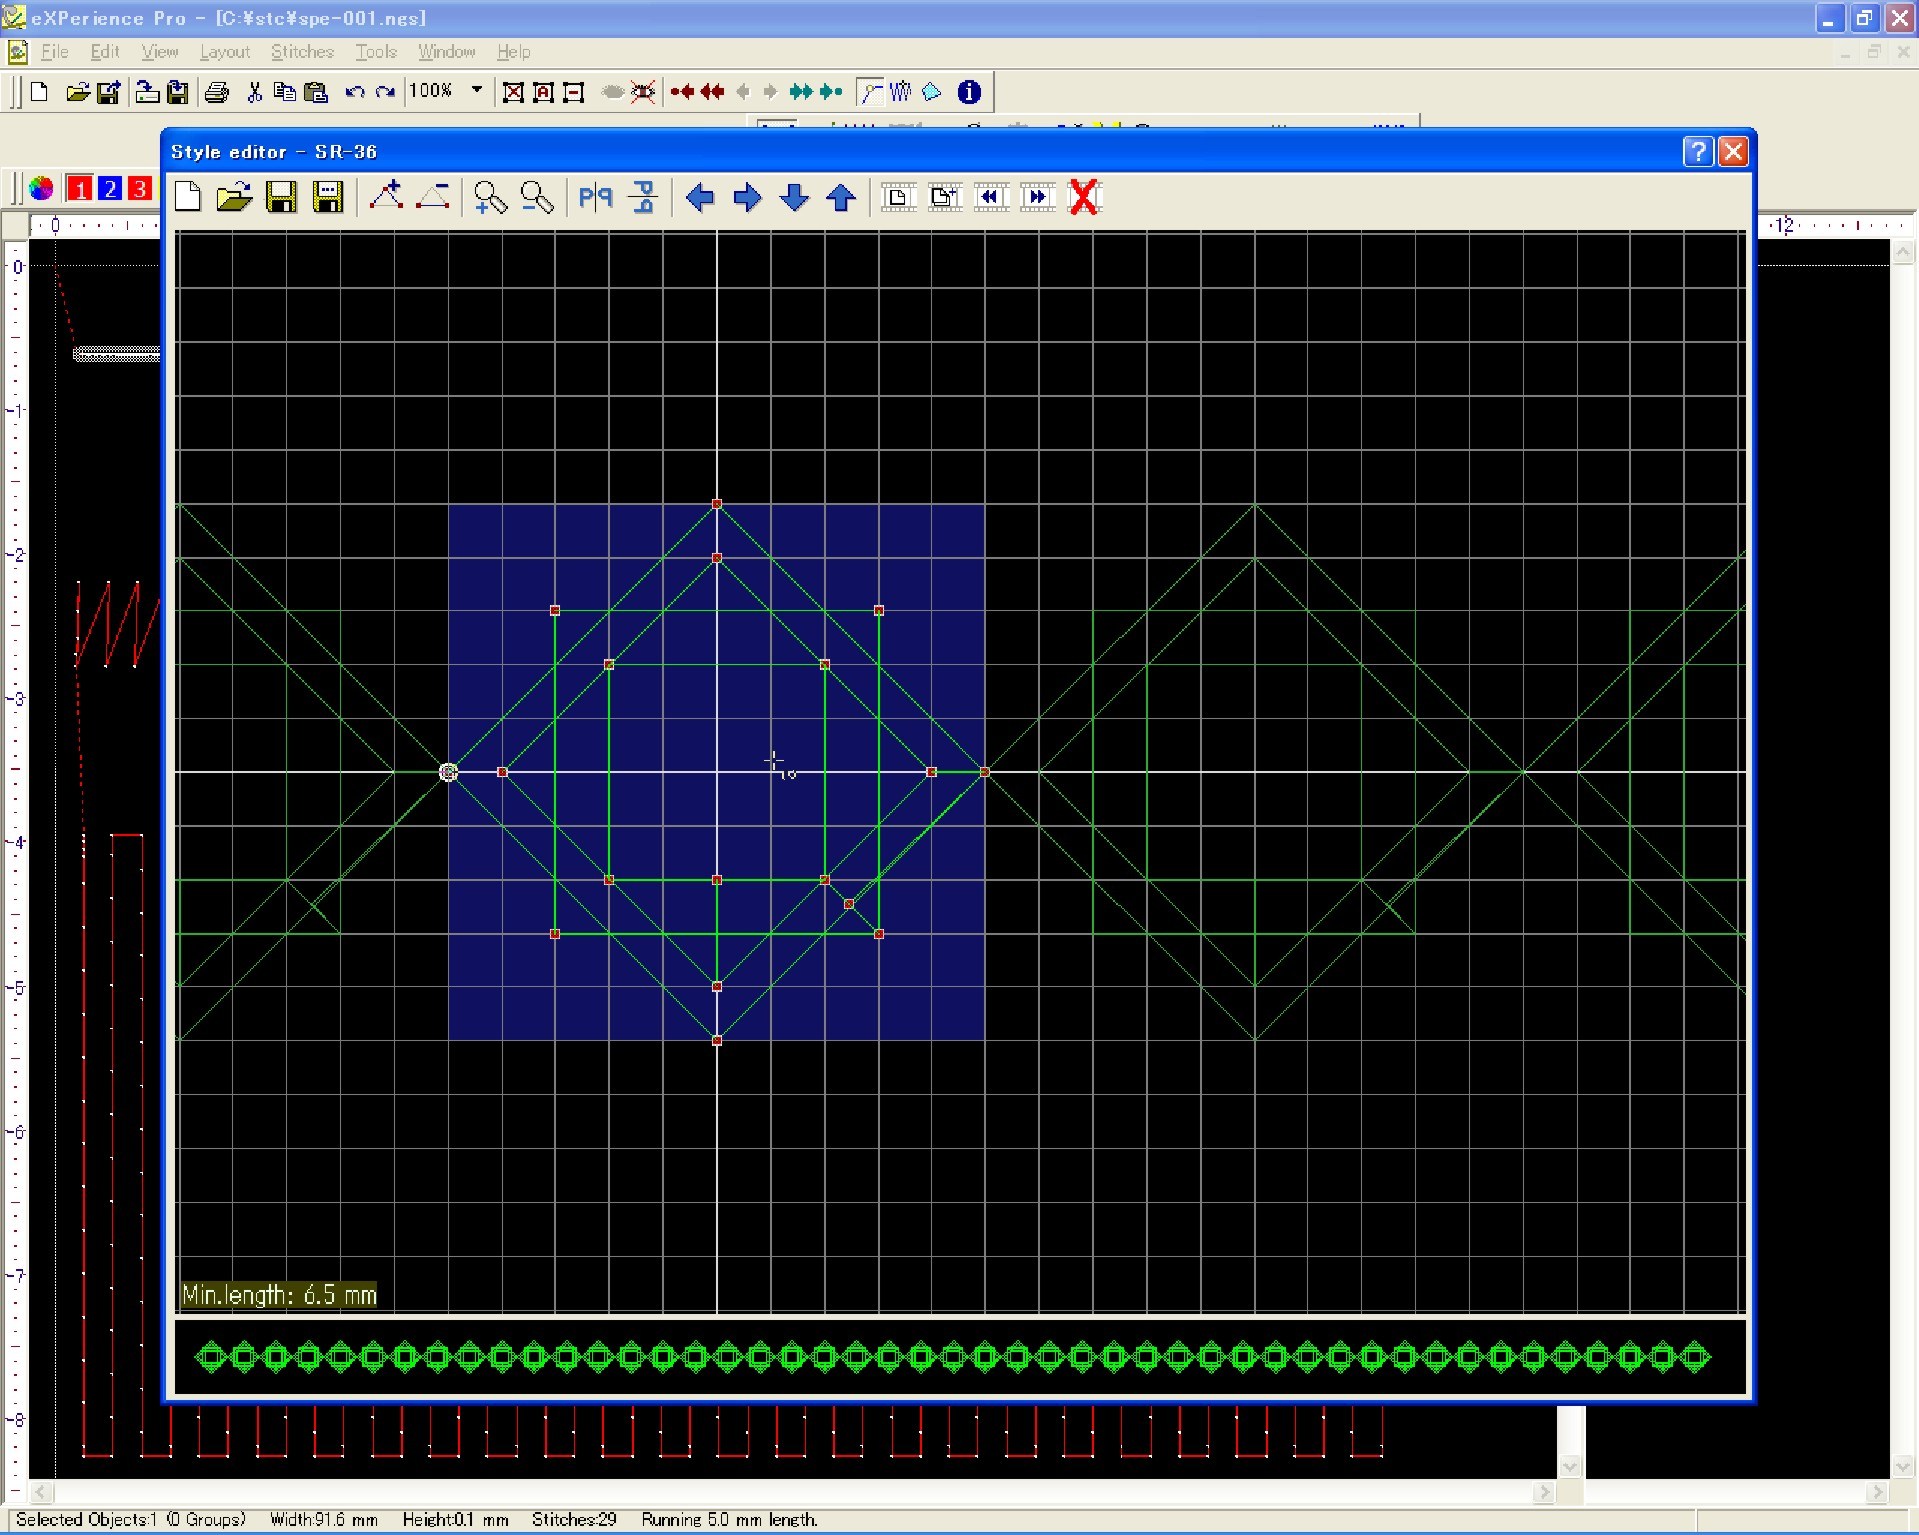Screen dimensions: 1919x1535
Task: Click 'Running 5.0 mm length.' status text
Action: point(729,1519)
